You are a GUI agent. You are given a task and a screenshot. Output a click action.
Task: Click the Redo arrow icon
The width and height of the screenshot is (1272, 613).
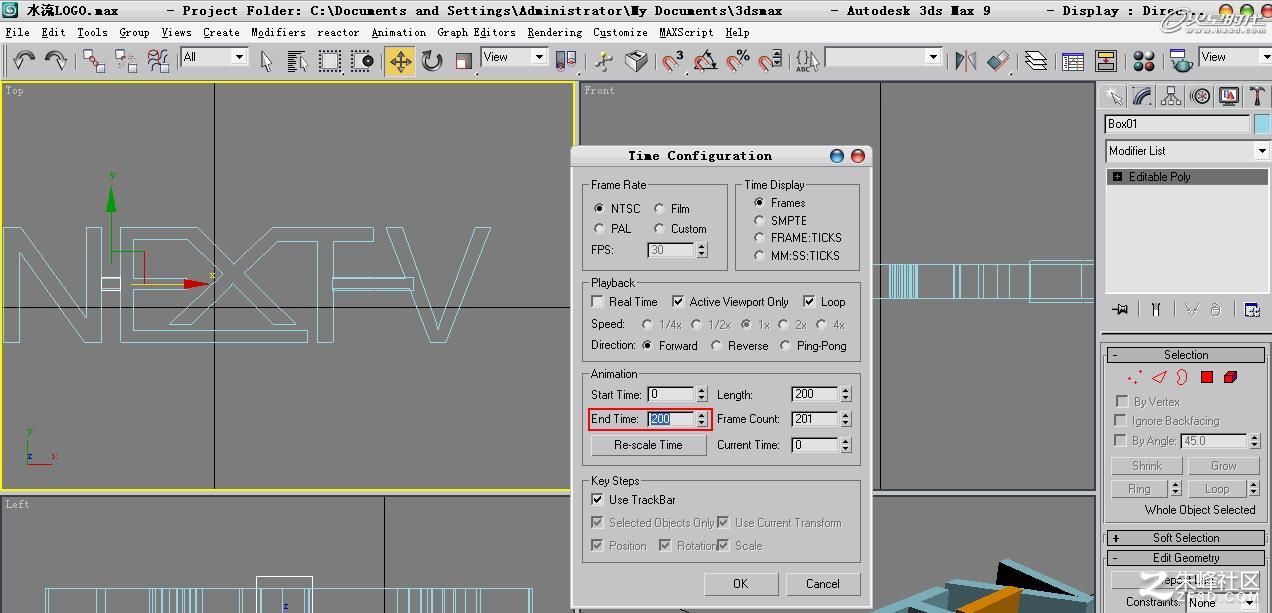point(56,60)
